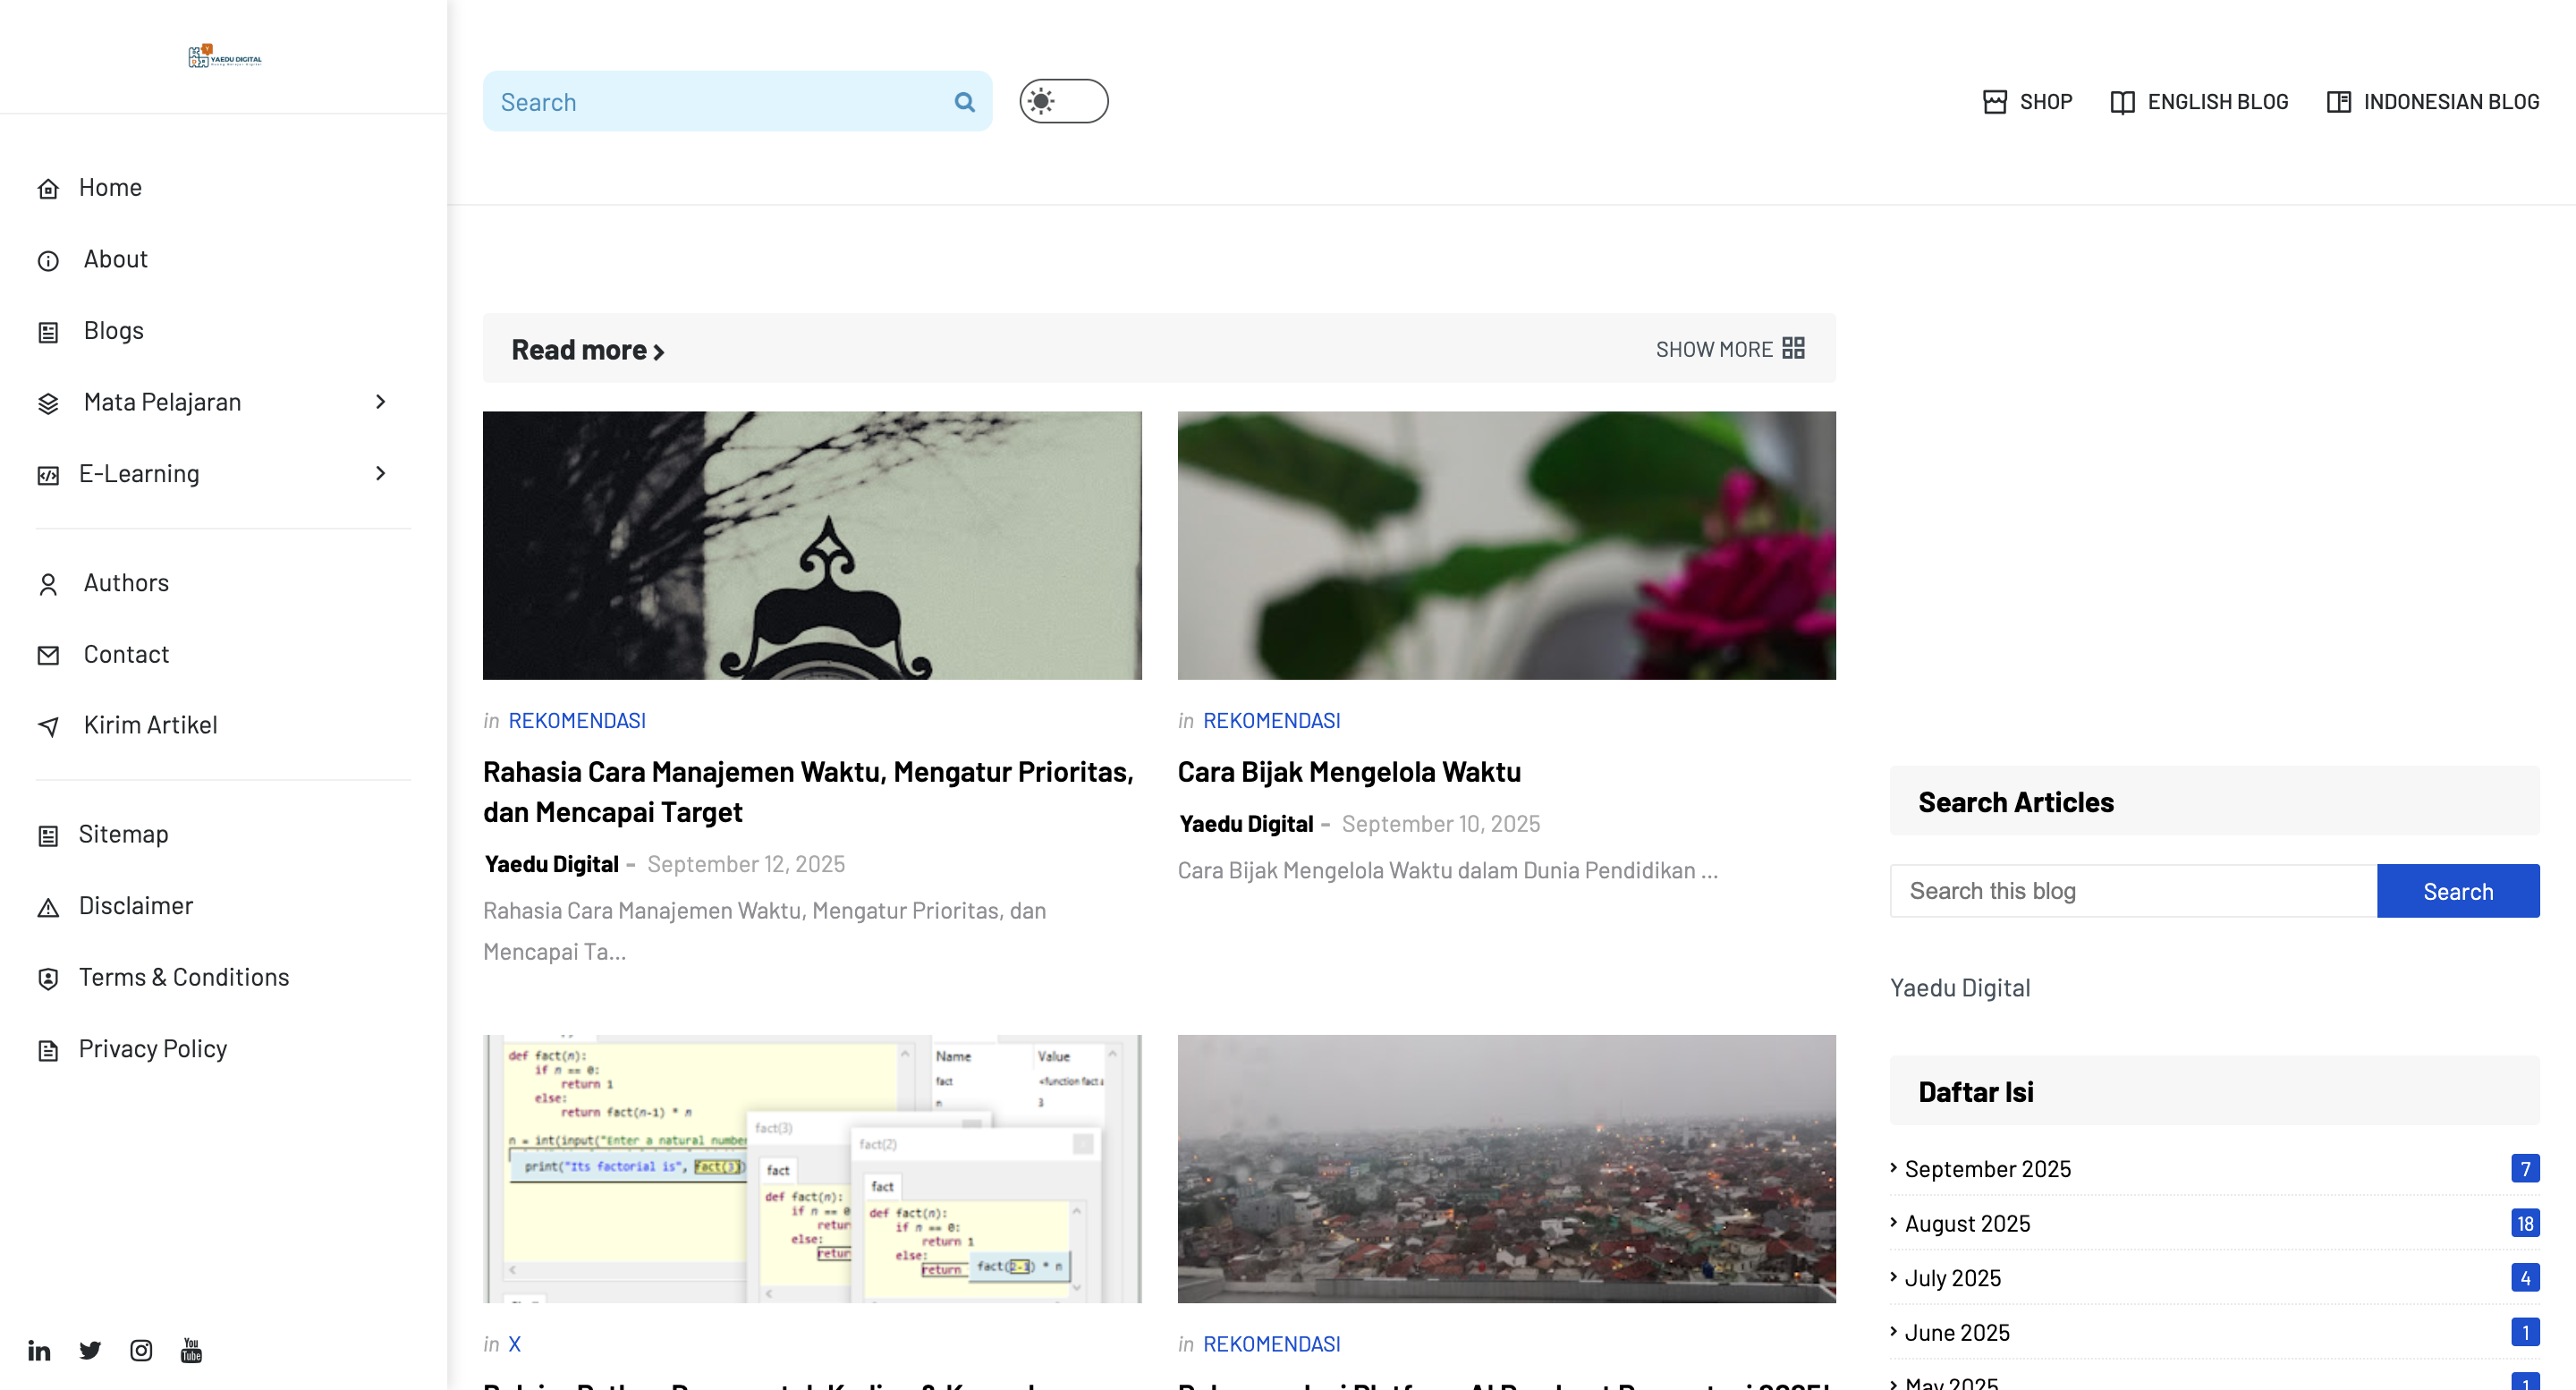Click the YouTube icon in the sidebar footer

point(191,1350)
